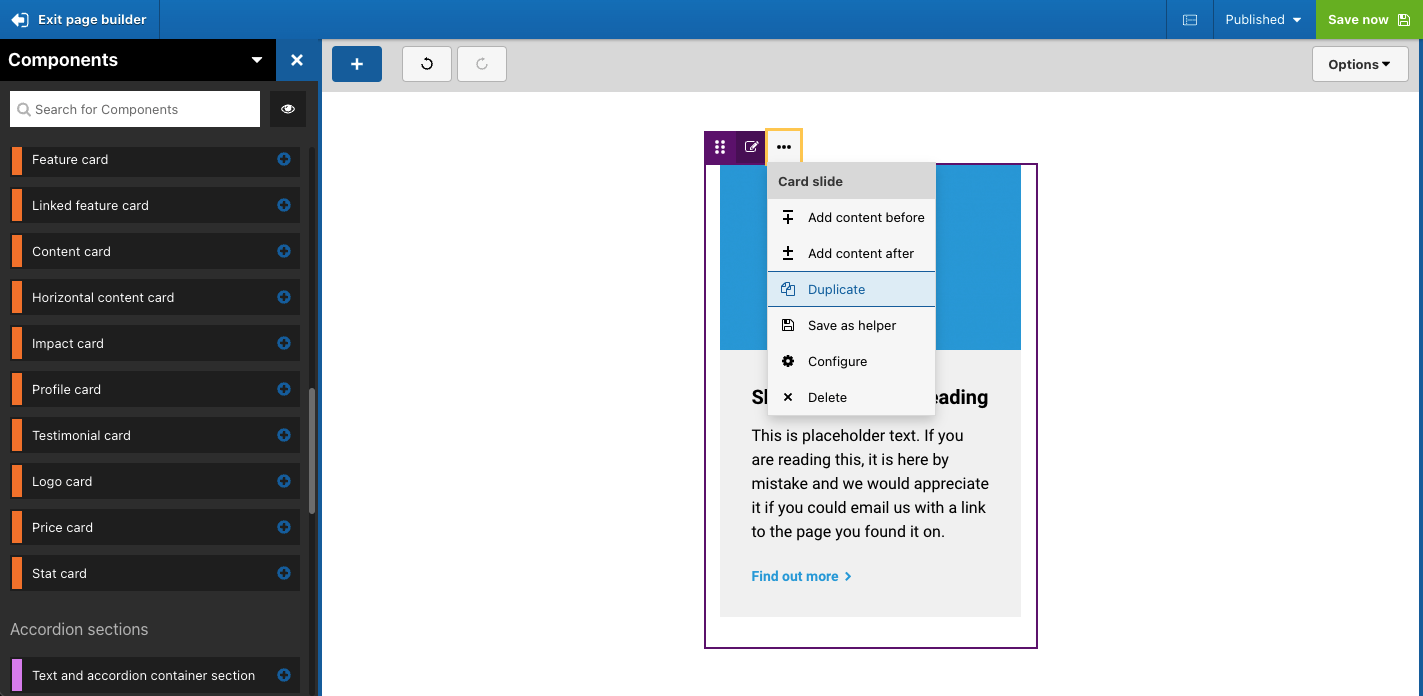
Task: Add the Feature card using its plus icon
Action: point(284,159)
